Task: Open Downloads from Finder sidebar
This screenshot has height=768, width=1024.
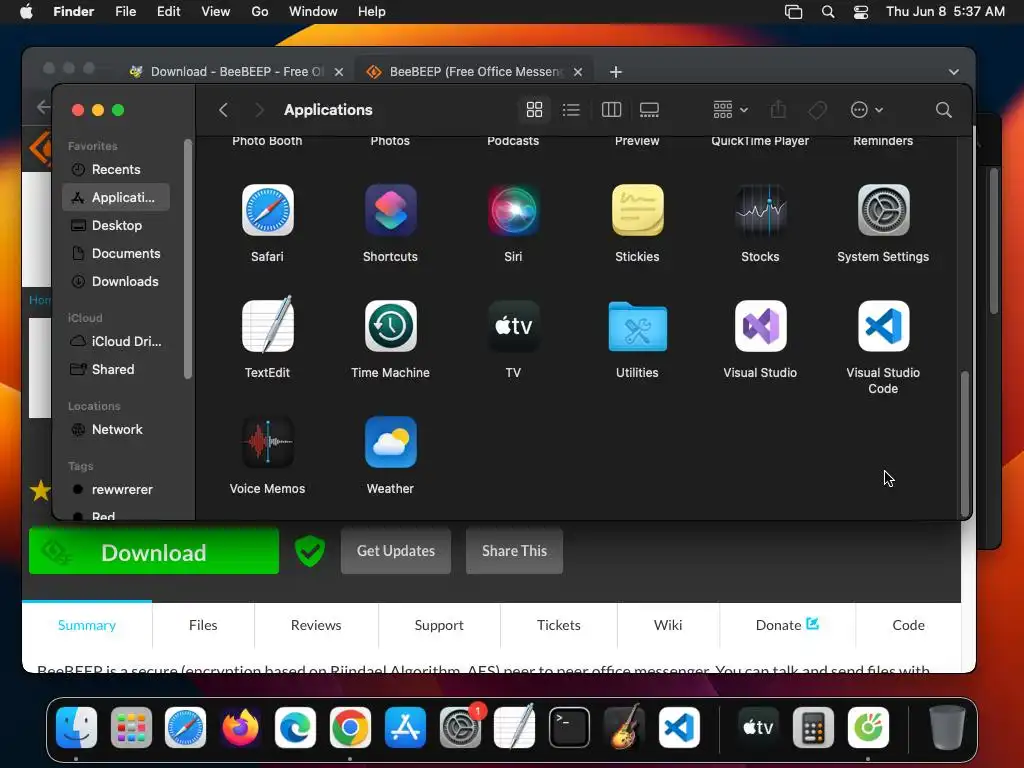Action: coord(116,281)
